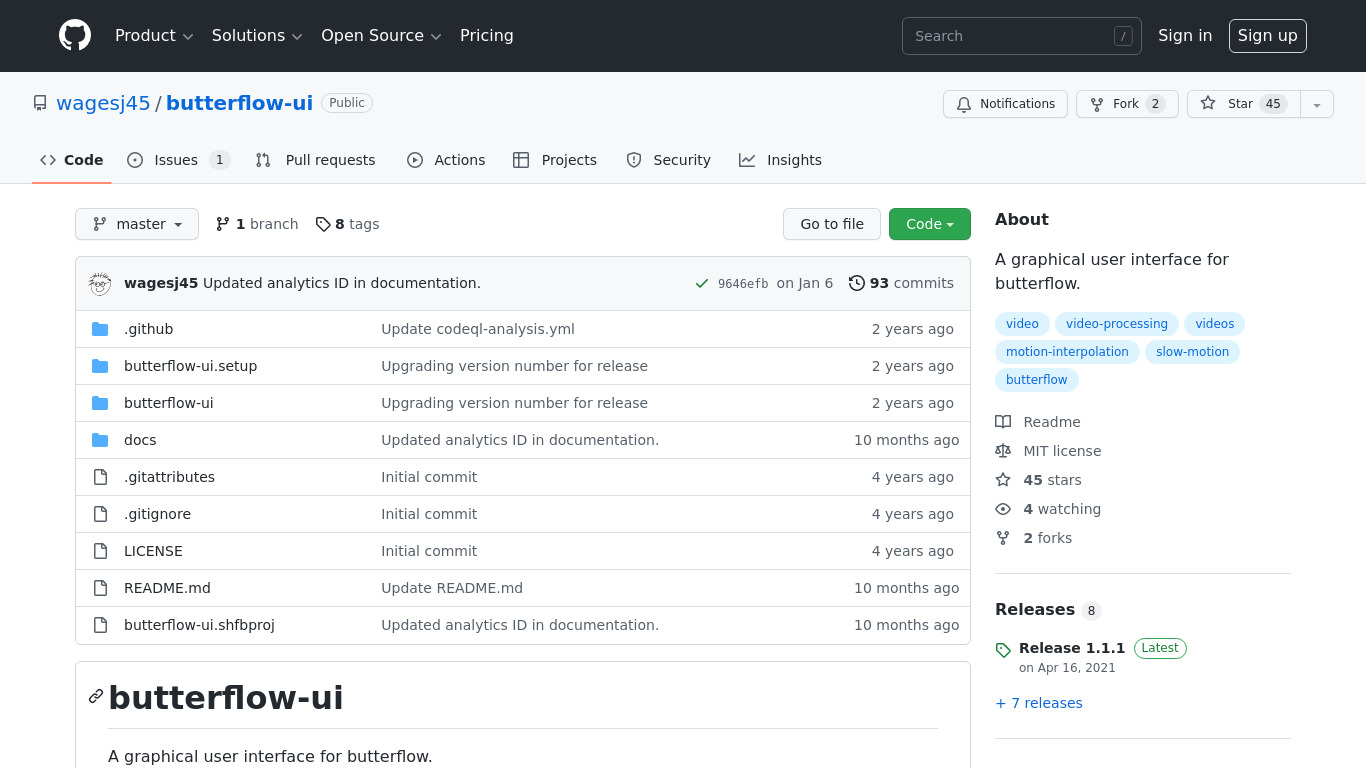Open the Release 1.1.1 link

coord(1072,648)
